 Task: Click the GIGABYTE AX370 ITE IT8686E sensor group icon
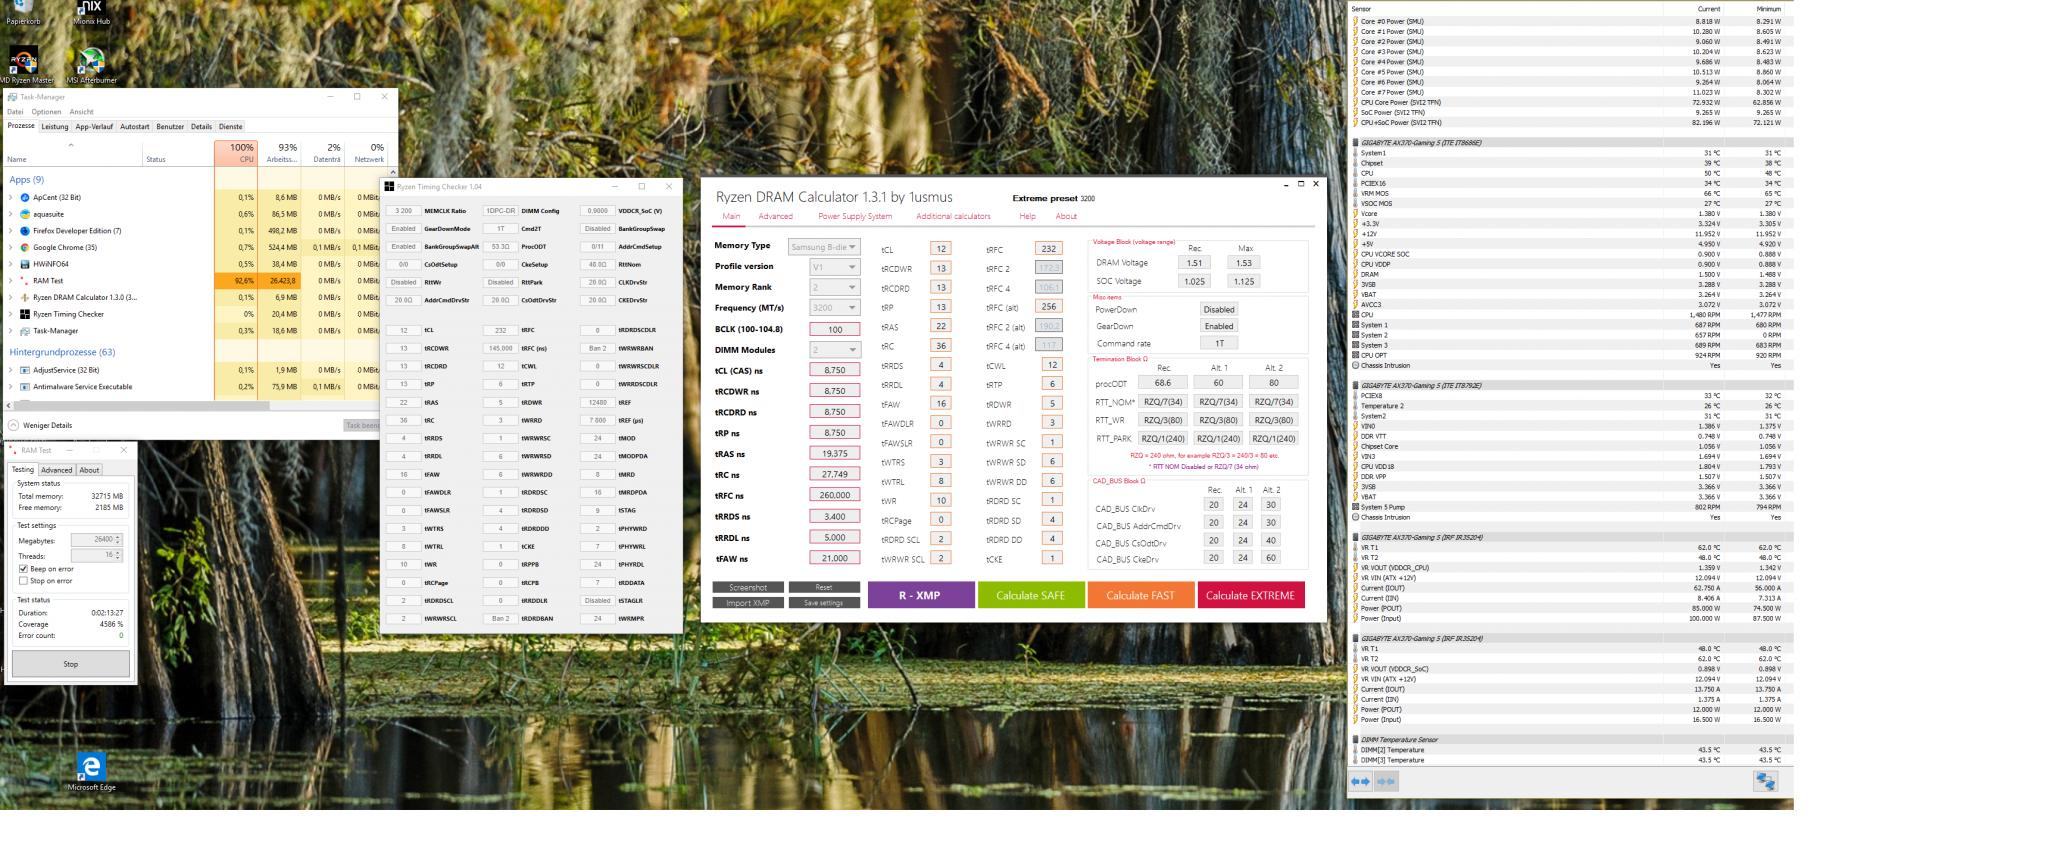pyautogui.click(x=1356, y=143)
